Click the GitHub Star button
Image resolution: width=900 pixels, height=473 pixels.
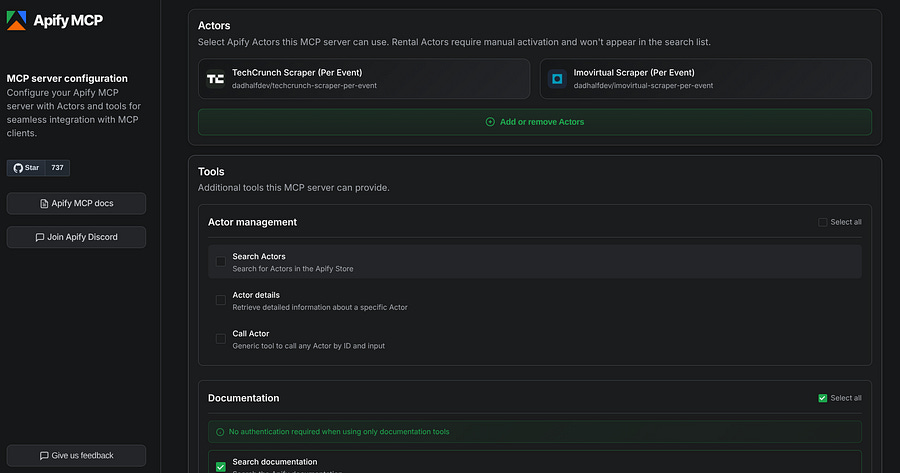pos(26,168)
